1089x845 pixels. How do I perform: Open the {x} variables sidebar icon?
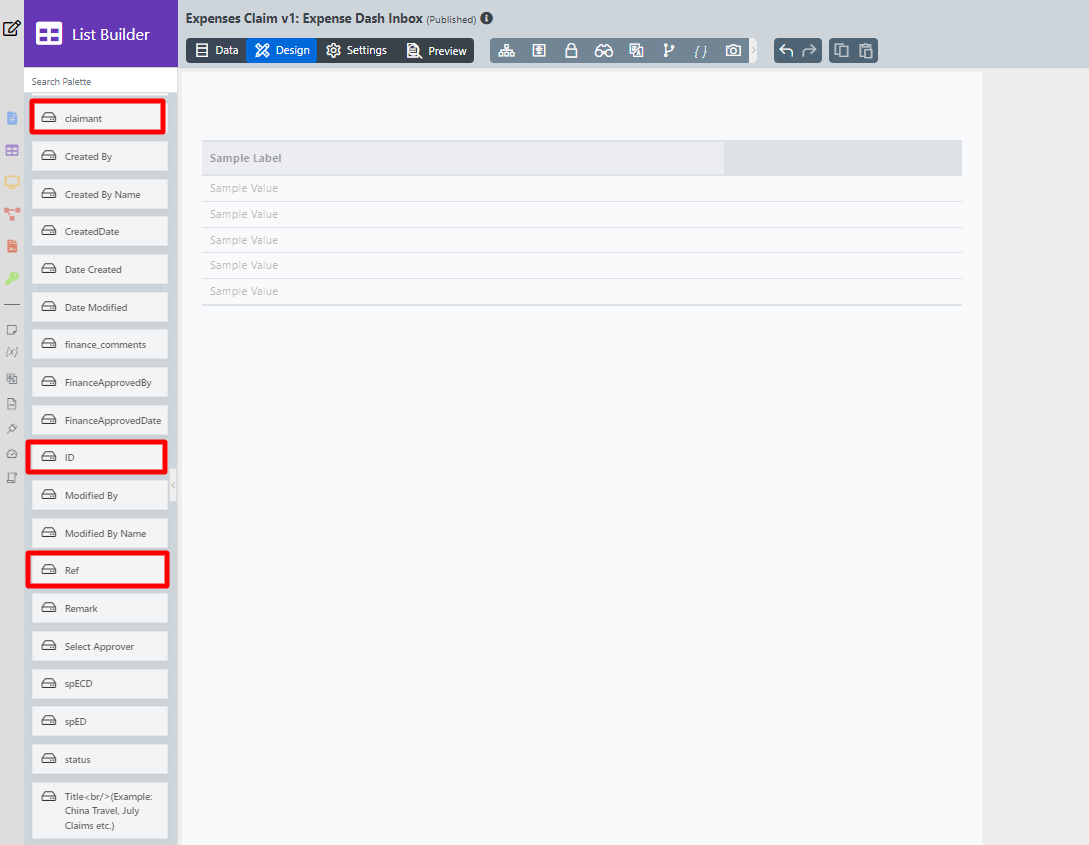point(12,352)
